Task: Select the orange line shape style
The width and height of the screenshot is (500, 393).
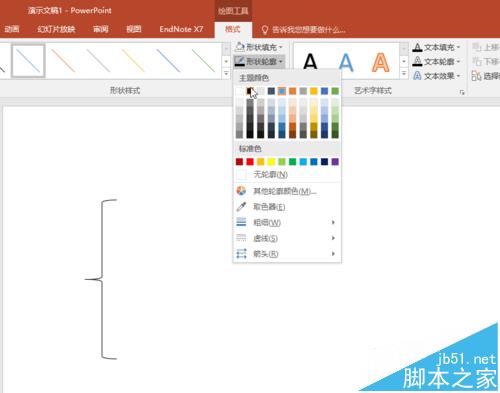Action: [63, 61]
